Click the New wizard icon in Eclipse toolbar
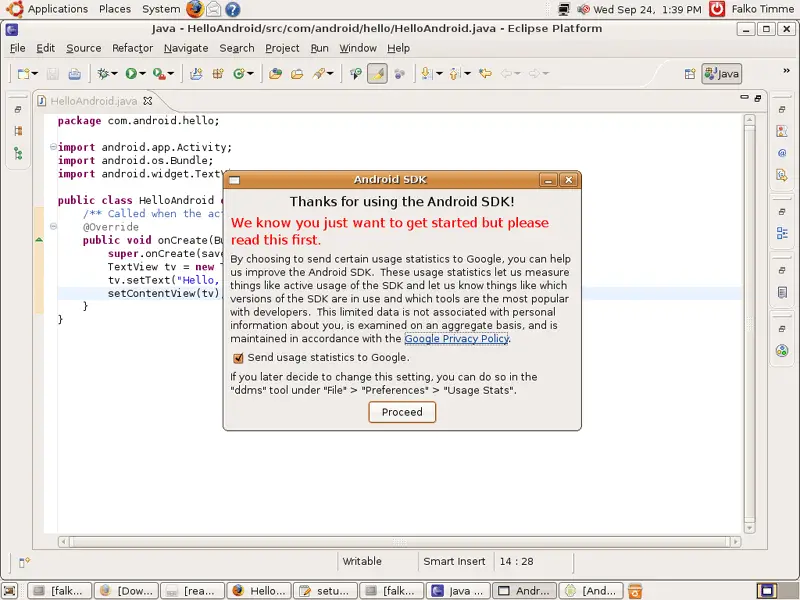This screenshot has width=800, height=600. 23,73
